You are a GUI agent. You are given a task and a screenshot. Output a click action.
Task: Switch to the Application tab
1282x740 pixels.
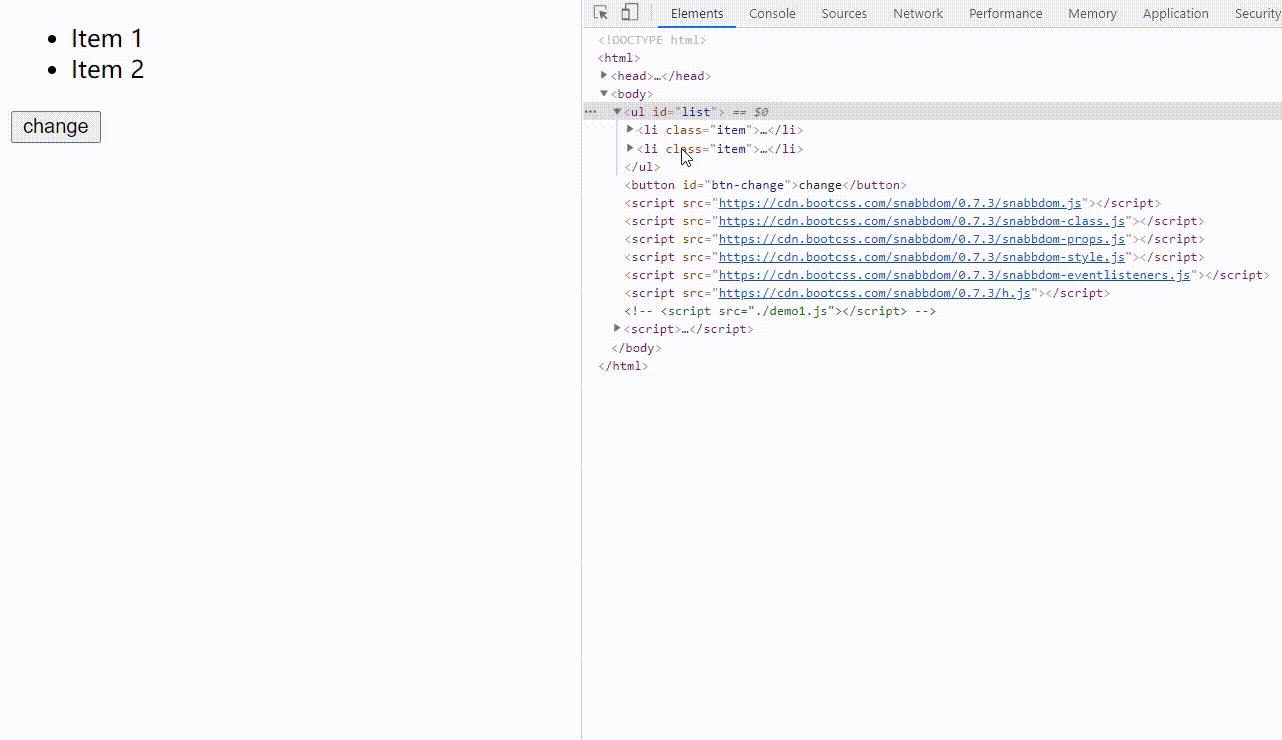(x=1175, y=13)
